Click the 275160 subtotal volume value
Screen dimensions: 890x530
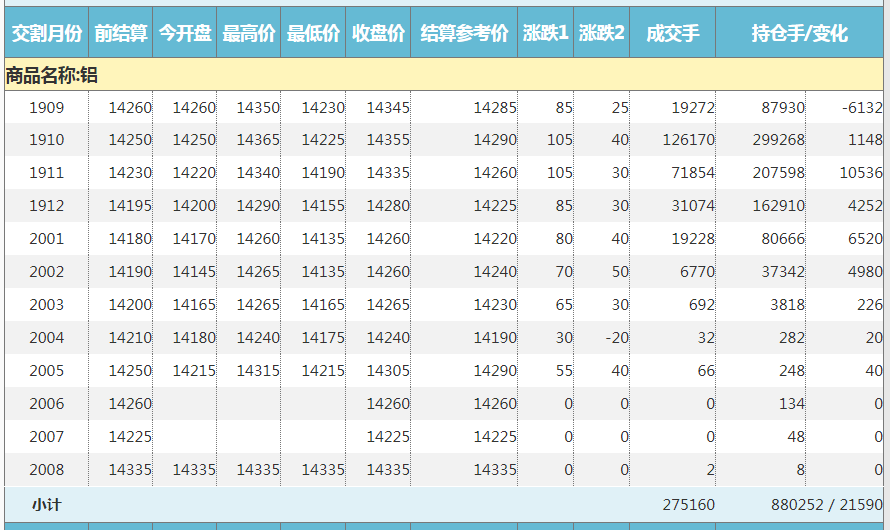pyautogui.click(x=688, y=505)
